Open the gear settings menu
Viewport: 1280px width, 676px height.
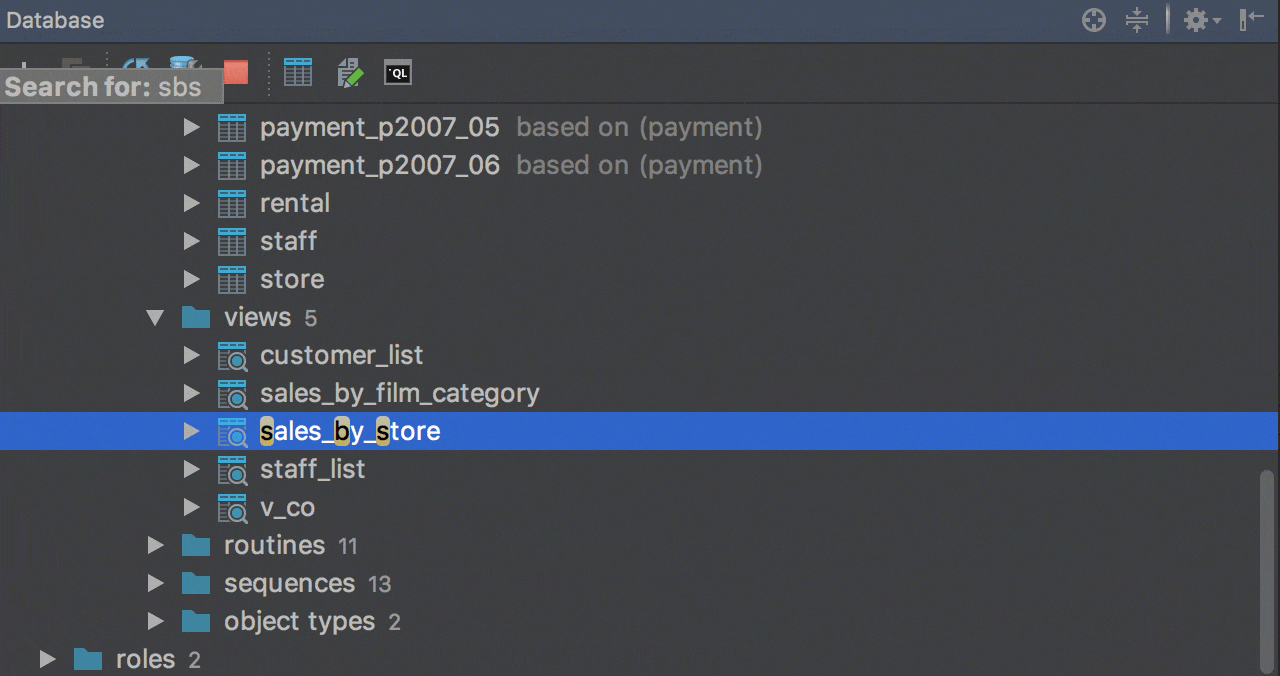[1200, 20]
